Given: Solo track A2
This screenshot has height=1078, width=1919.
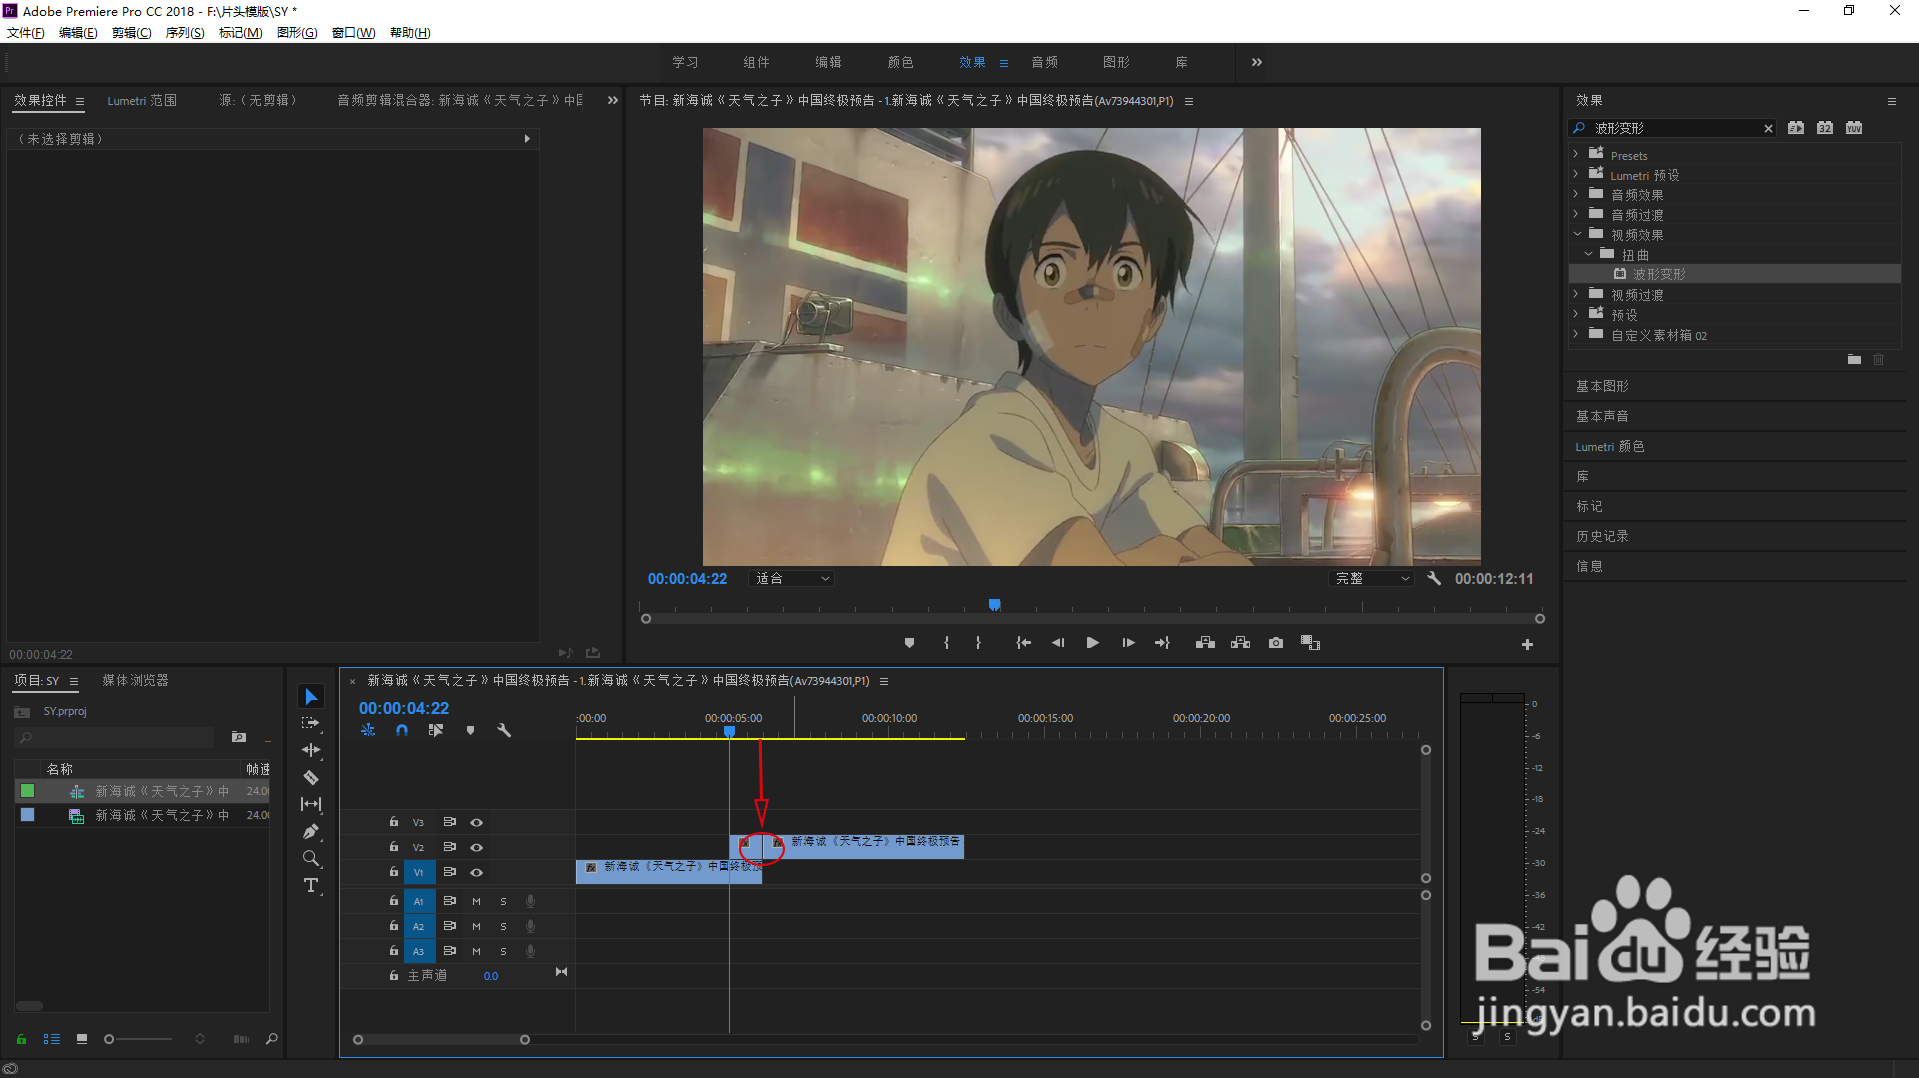Looking at the screenshot, I should (503, 926).
